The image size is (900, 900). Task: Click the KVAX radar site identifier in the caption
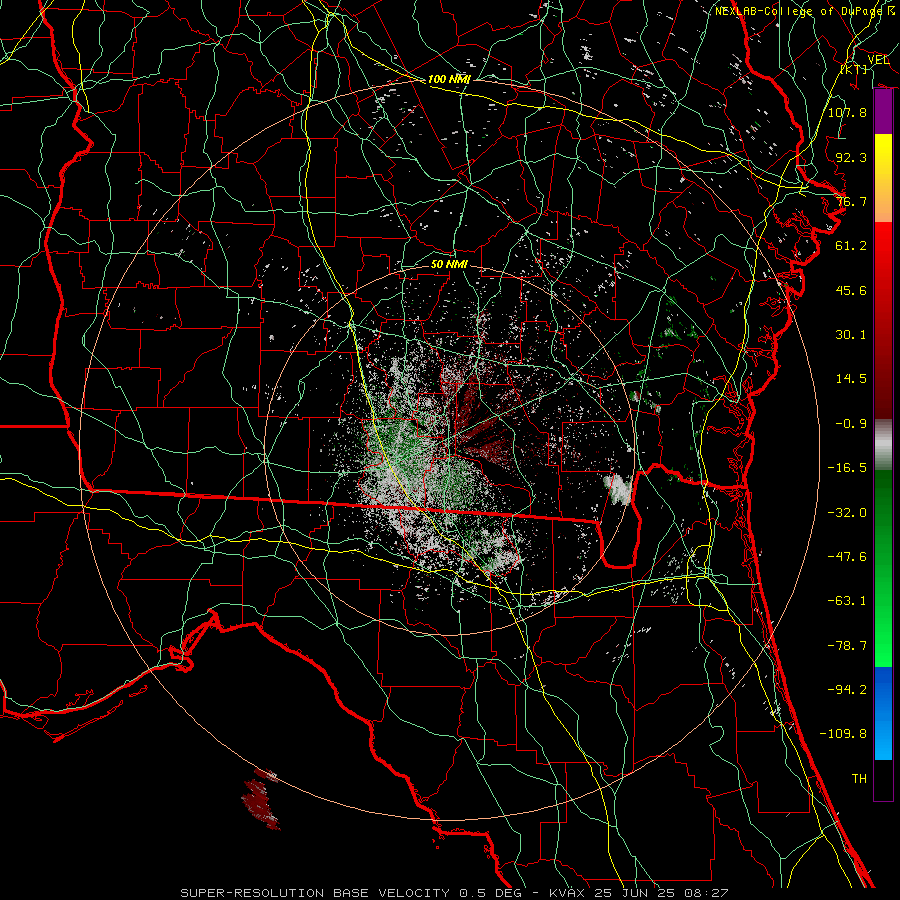566,893
